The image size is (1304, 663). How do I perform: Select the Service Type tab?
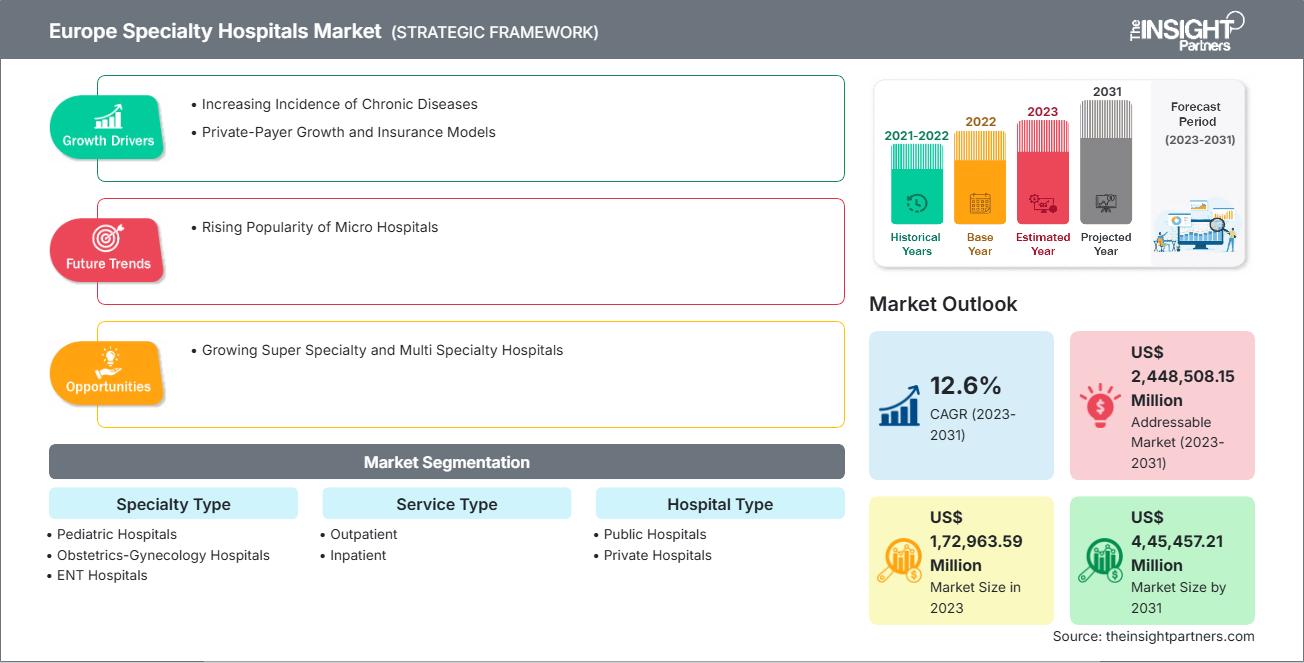click(x=446, y=503)
